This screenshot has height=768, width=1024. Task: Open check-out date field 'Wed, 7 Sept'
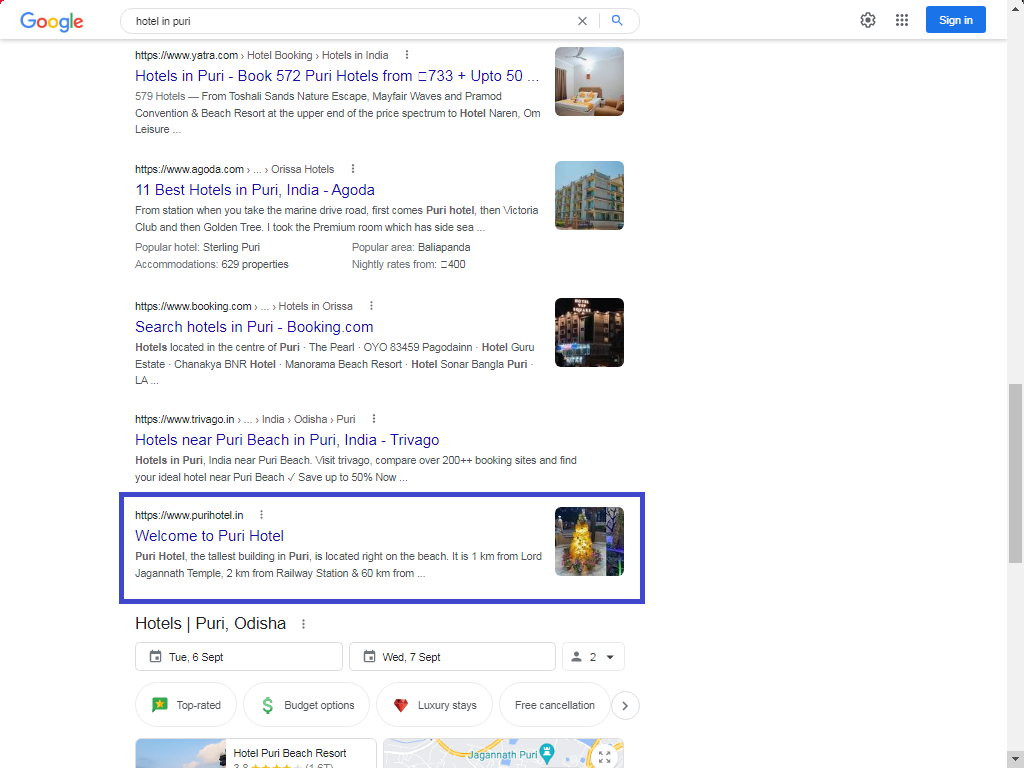[x=452, y=657]
